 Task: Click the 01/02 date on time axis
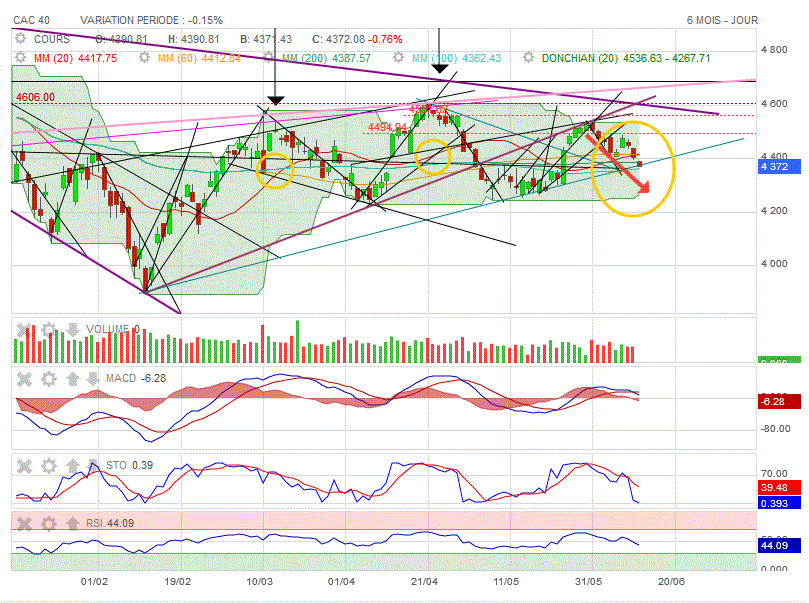click(x=94, y=581)
